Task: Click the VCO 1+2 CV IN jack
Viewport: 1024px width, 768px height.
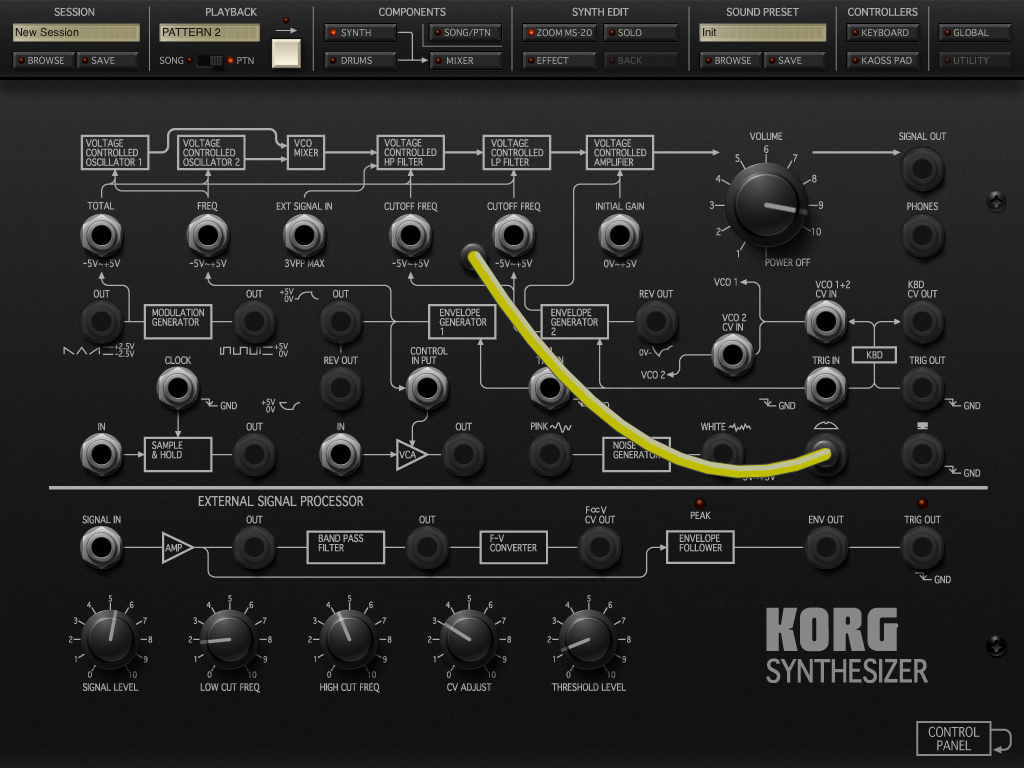Action: coord(826,321)
